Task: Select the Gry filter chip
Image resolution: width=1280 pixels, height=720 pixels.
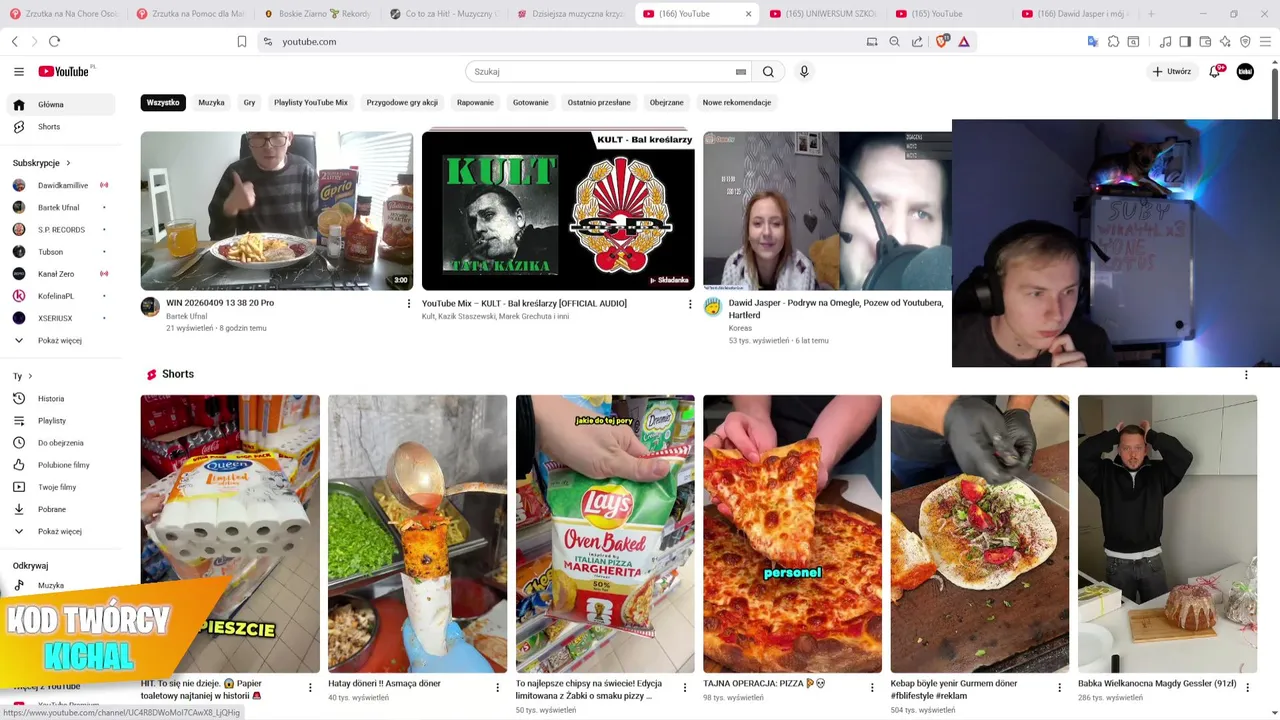Action: point(249,102)
